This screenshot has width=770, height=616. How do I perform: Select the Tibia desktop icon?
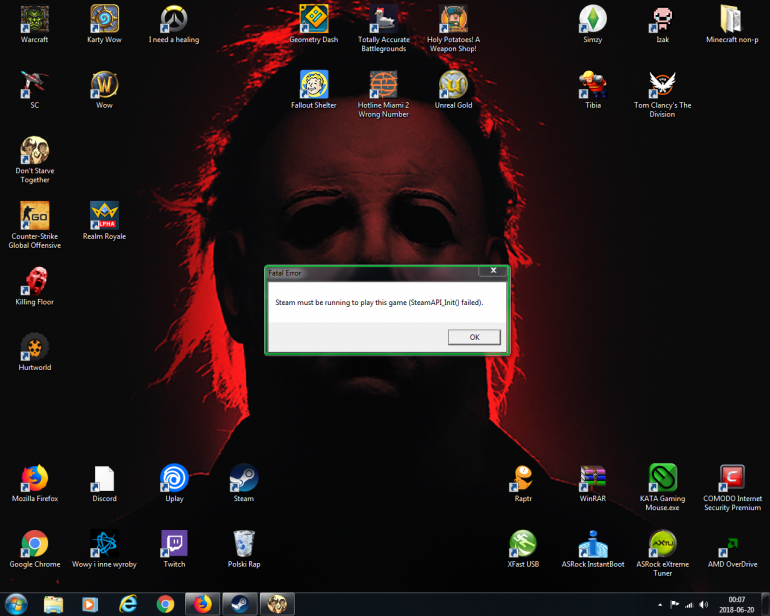pos(593,89)
